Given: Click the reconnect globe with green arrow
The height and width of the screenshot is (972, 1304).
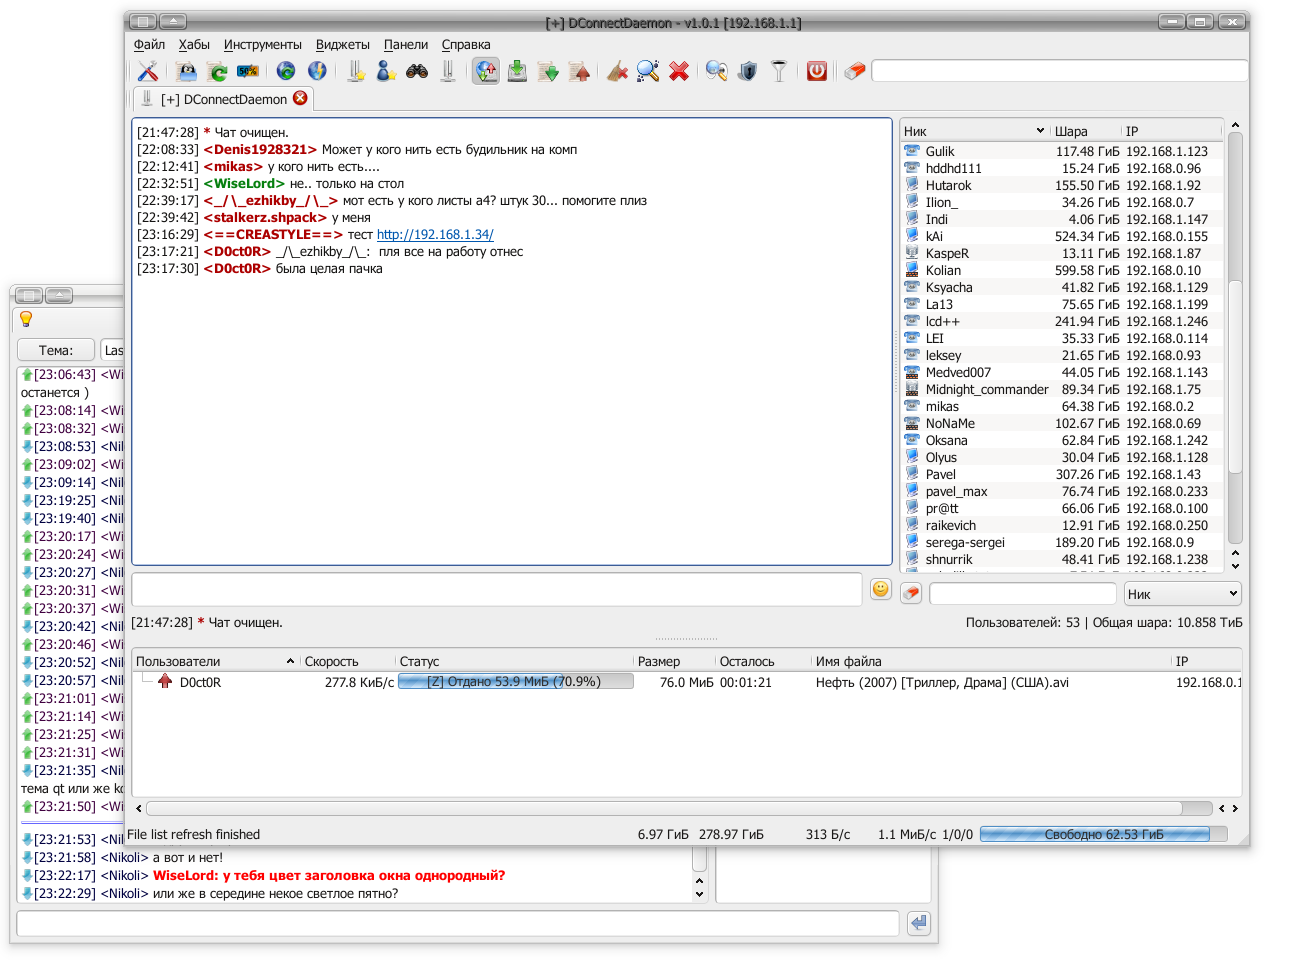Looking at the screenshot, I should point(286,71).
